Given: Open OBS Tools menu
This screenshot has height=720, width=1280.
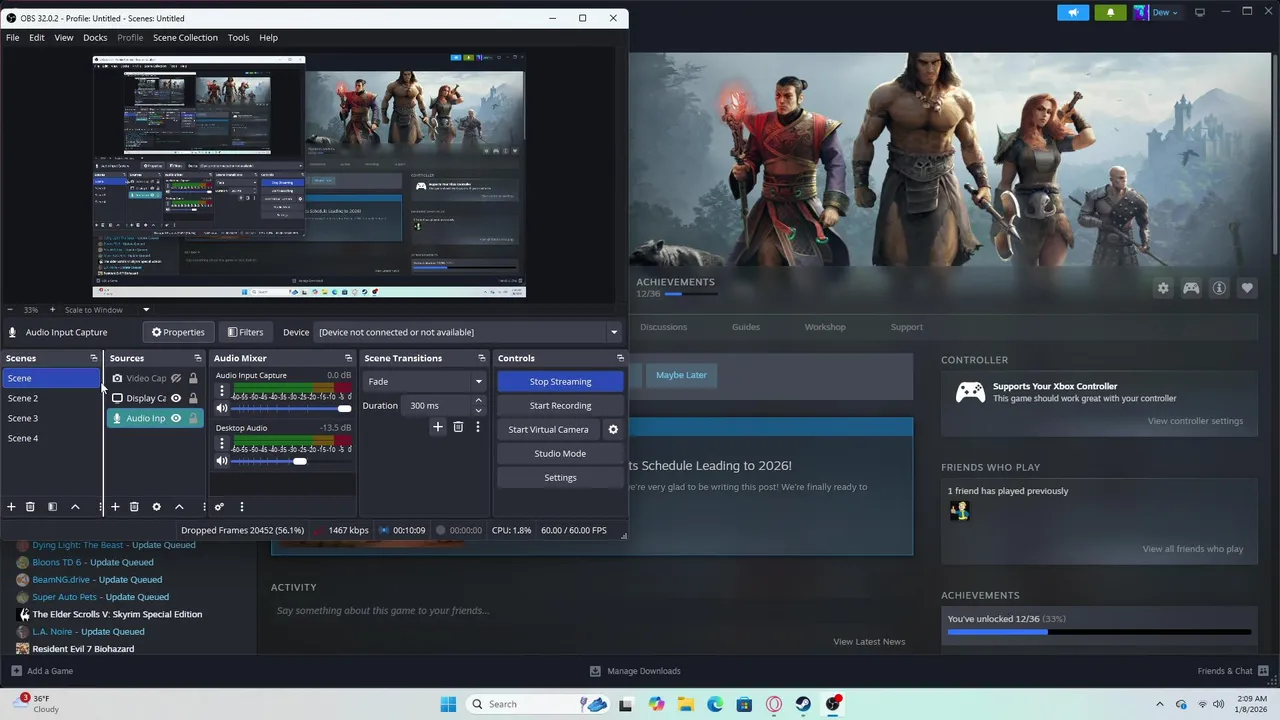Looking at the screenshot, I should (238, 37).
